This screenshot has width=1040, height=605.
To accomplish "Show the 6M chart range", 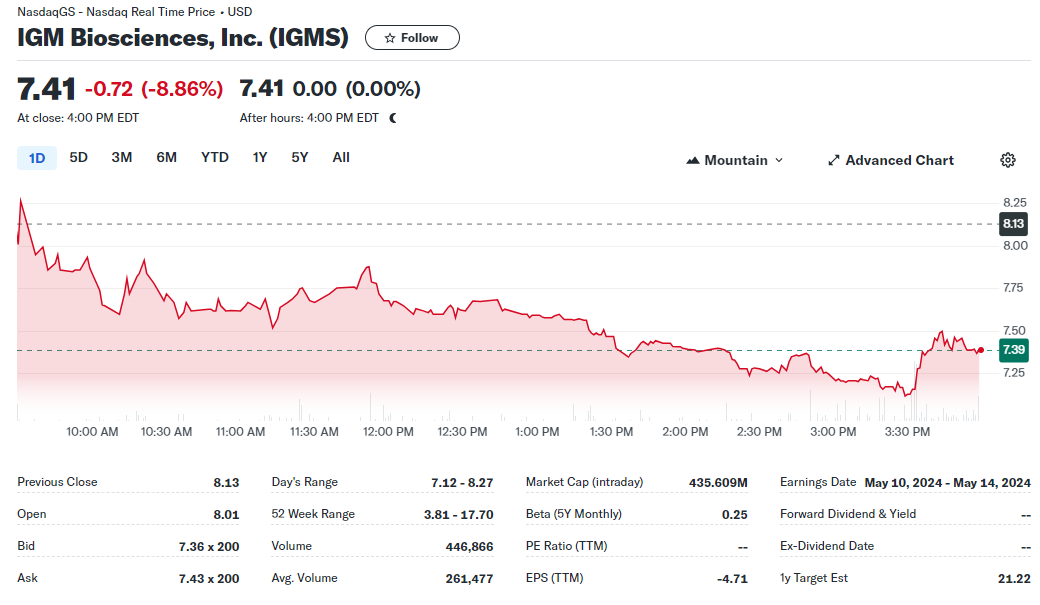I will [x=166, y=157].
